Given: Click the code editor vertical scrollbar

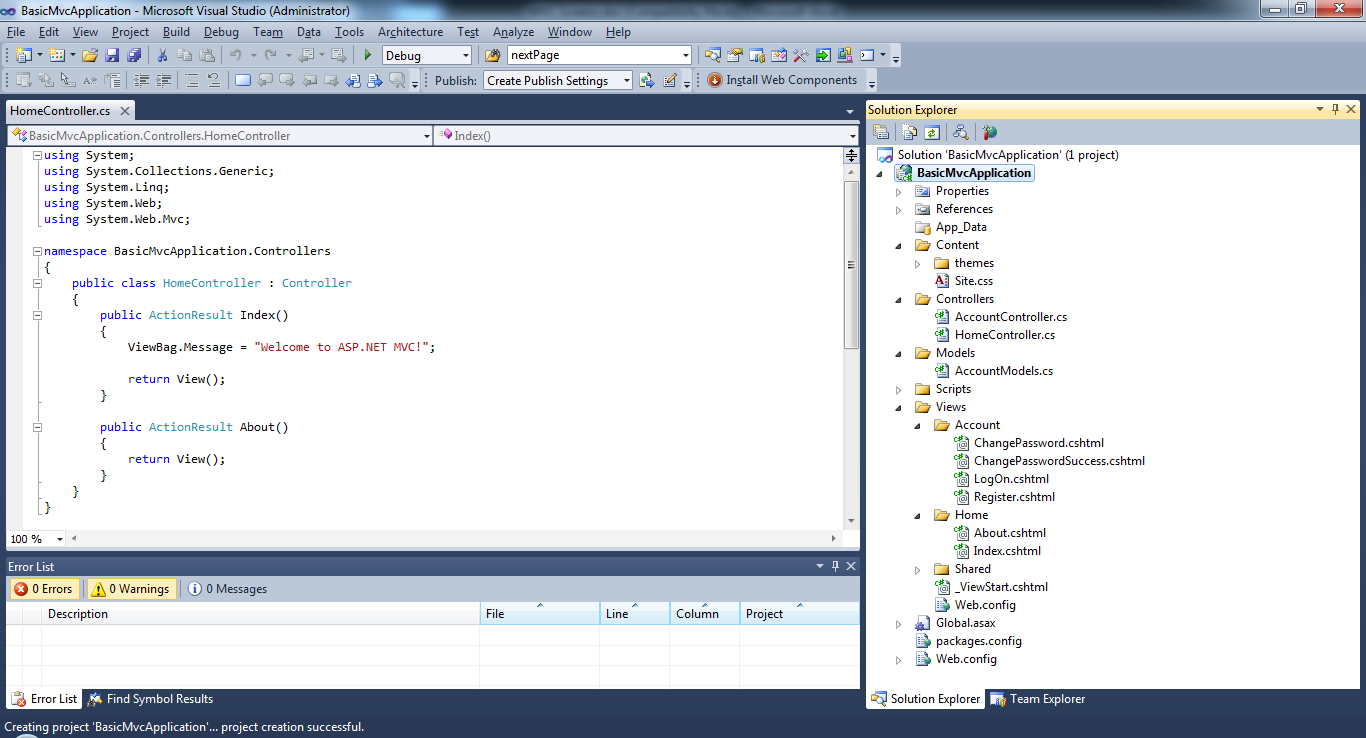Looking at the screenshot, I should pyautogui.click(x=851, y=265).
